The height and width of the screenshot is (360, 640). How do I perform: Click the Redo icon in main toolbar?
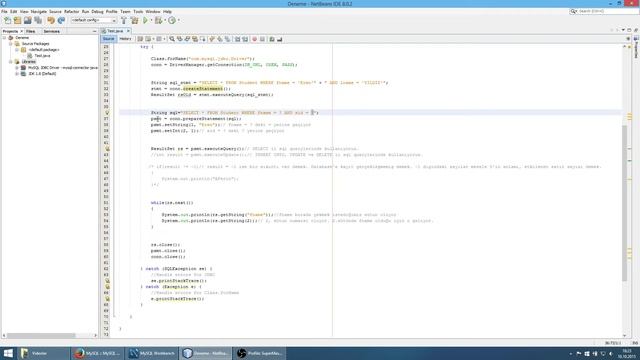coord(61,20)
